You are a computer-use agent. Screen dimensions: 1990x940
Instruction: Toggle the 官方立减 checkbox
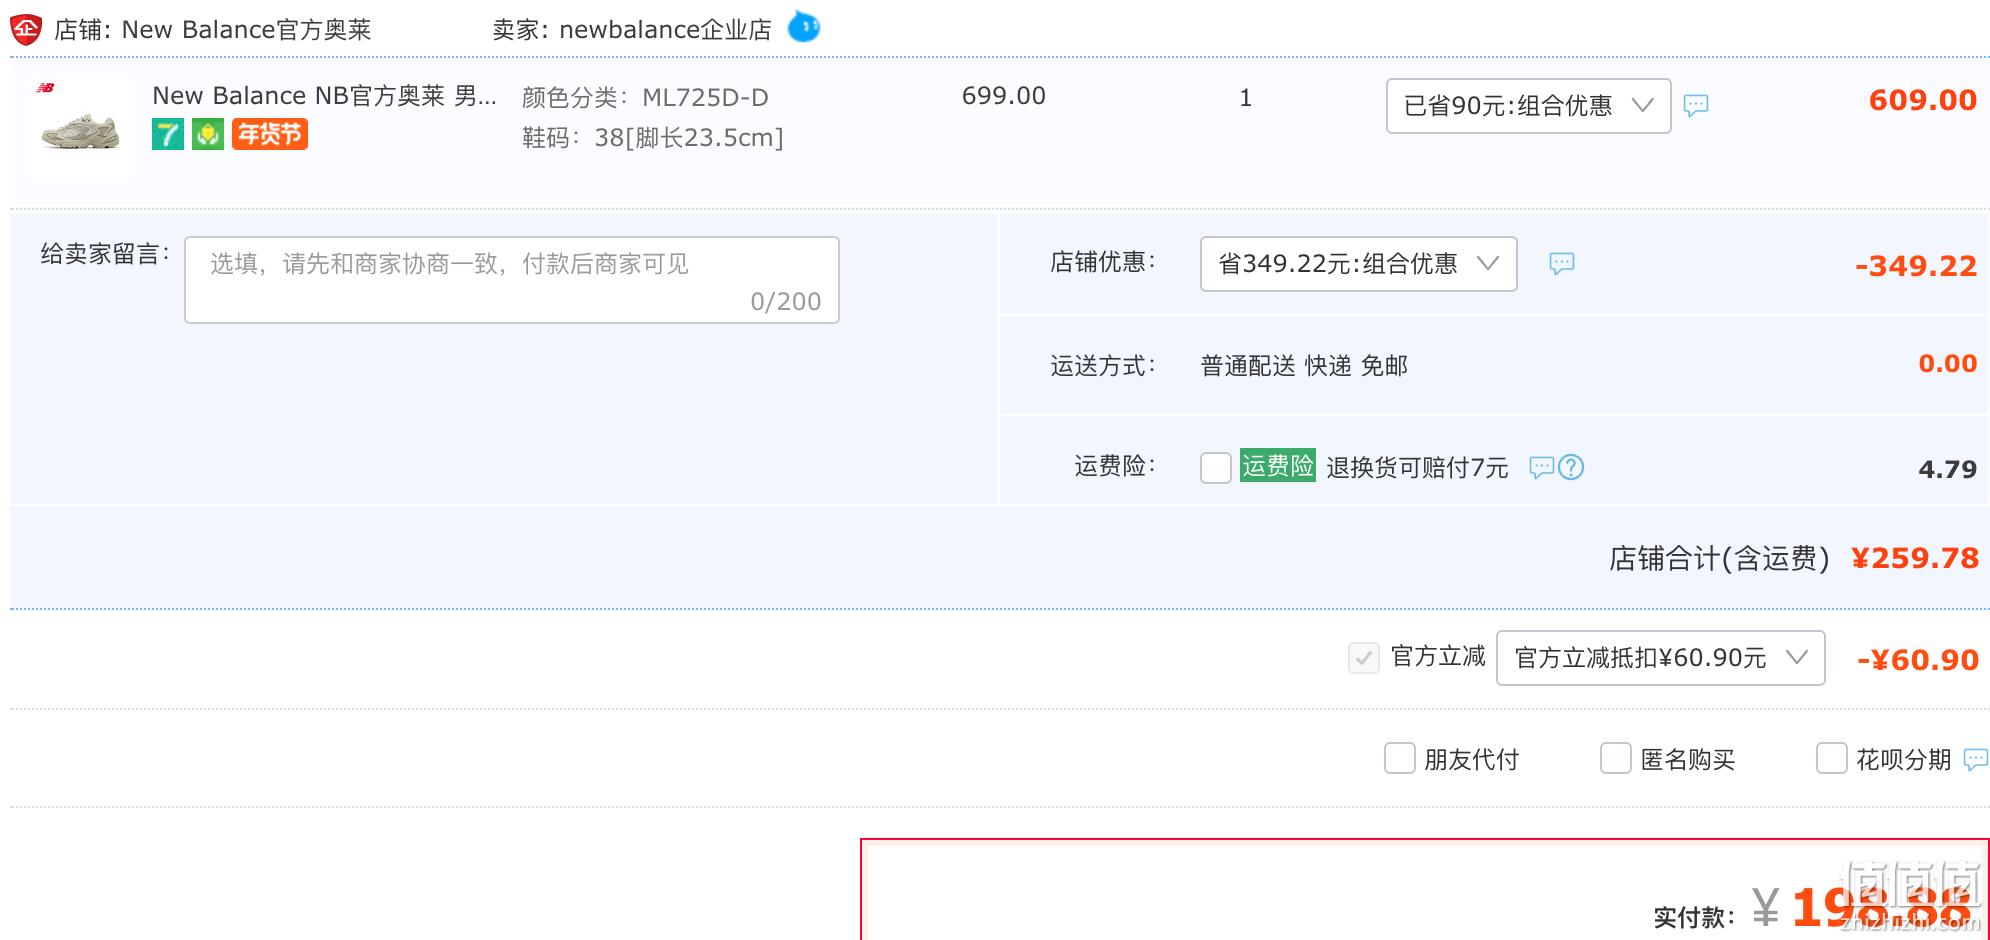[1363, 658]
